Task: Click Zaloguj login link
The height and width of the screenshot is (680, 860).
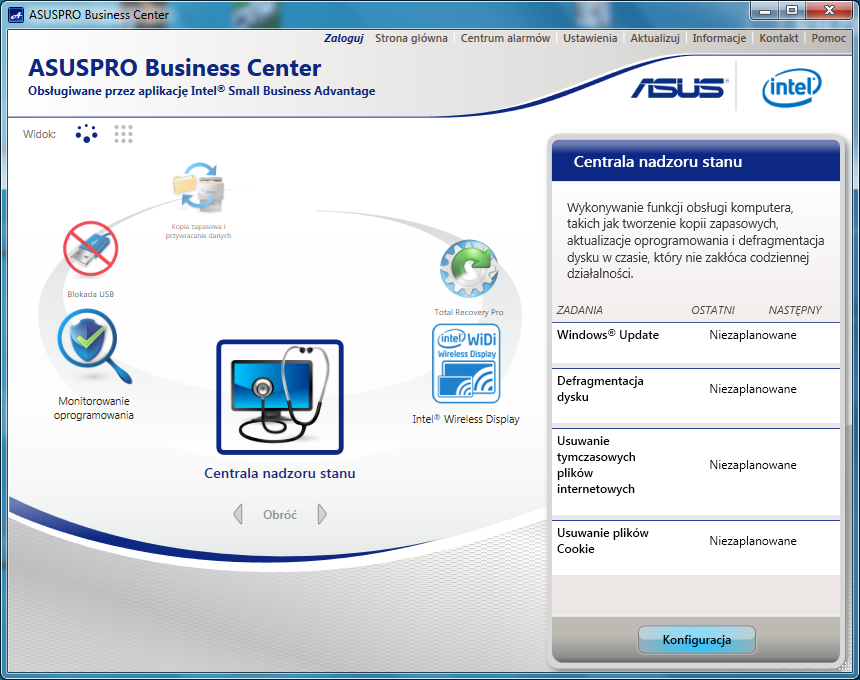Action: tap(344, 38)
